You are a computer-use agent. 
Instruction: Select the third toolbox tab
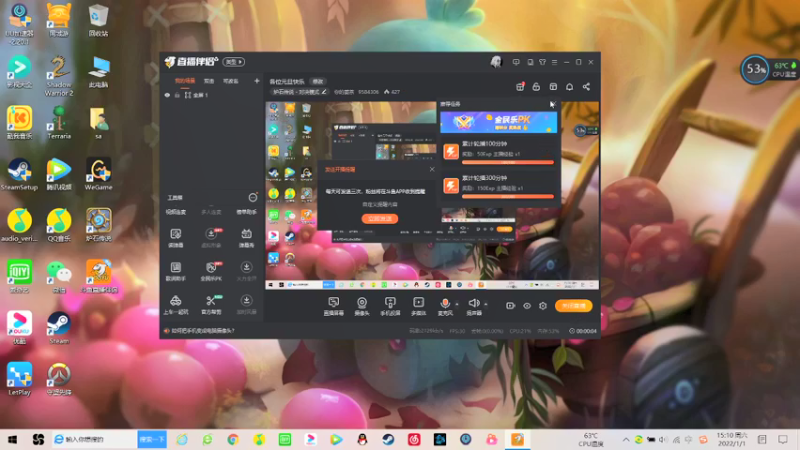(x=246, y=212)
